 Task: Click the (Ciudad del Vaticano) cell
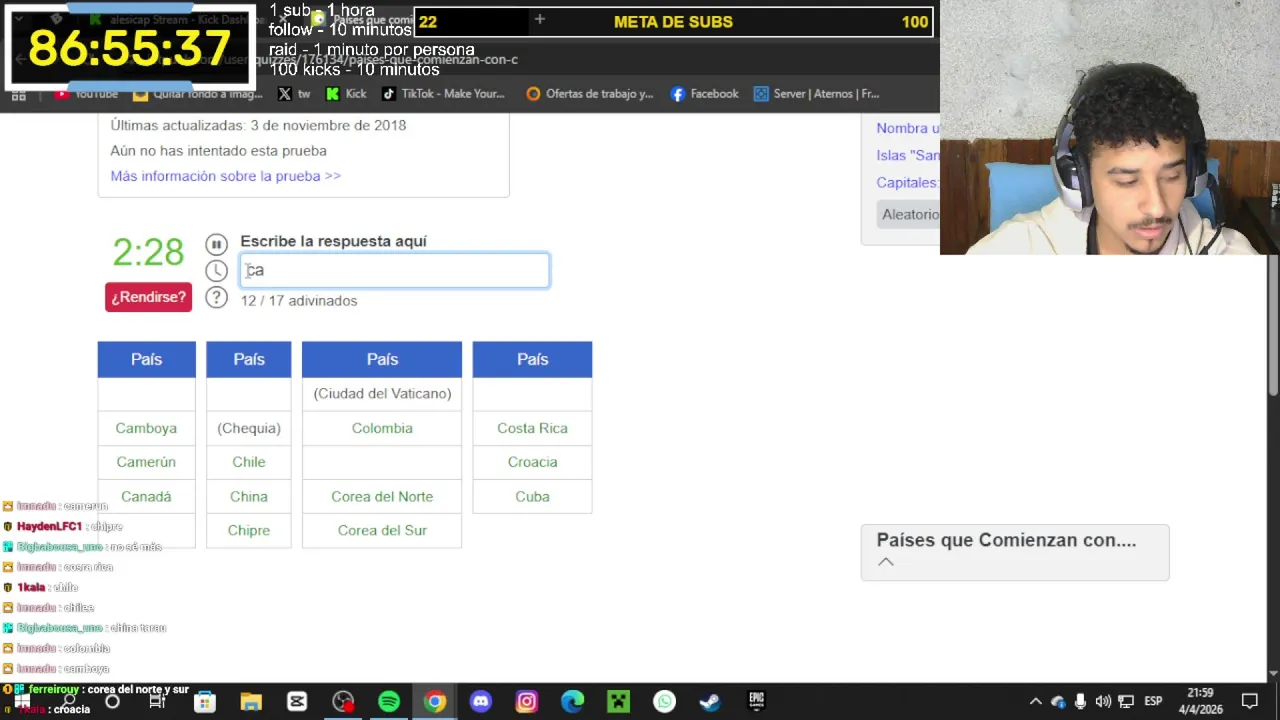(x=382, y=393)
